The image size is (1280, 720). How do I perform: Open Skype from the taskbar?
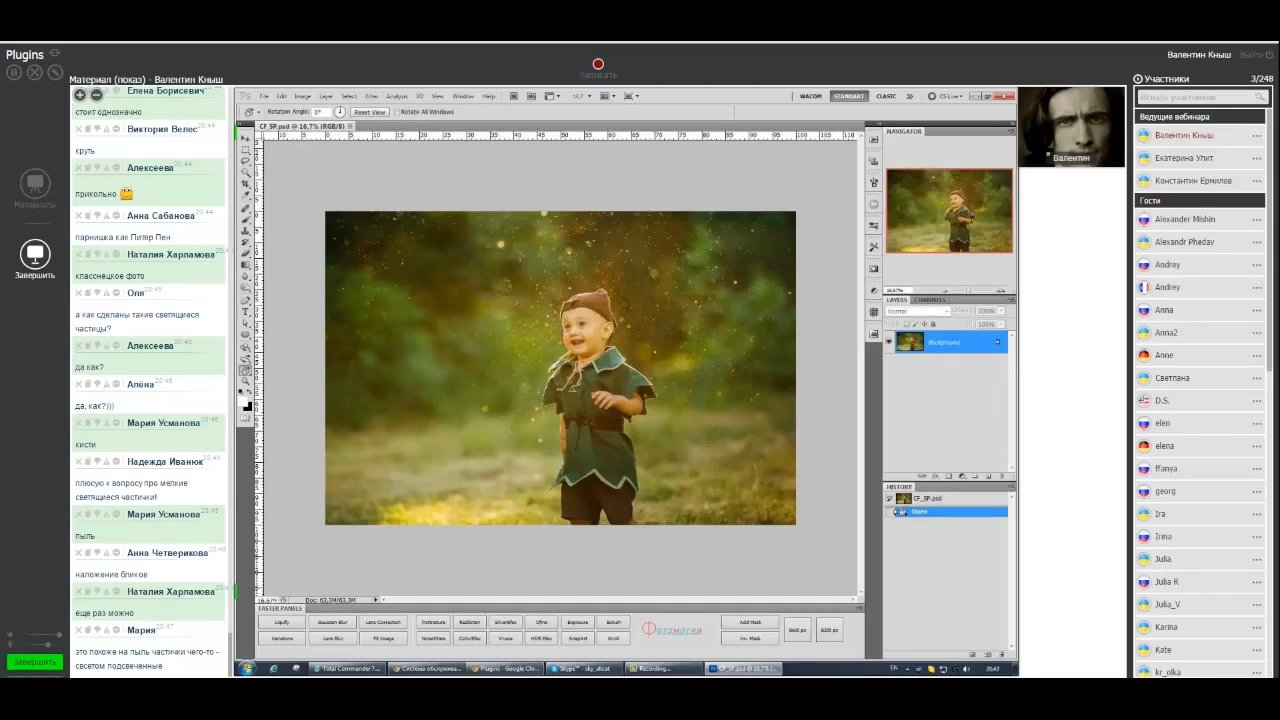(x=585, y=669)
